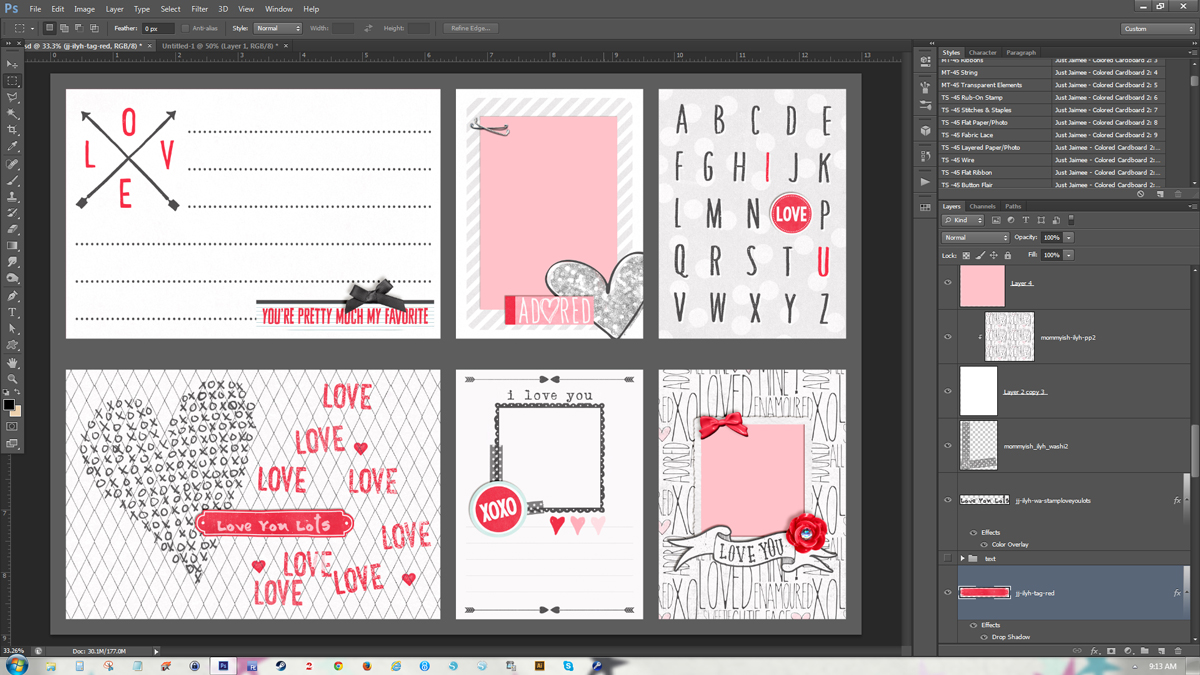
Task: Click the Lock transparent pixels icon
Action: pyautogui.click(x=966, y=255)
